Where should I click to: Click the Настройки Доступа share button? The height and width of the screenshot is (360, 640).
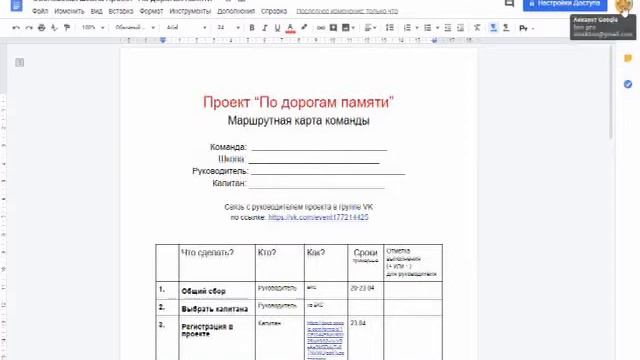[565, 4]
